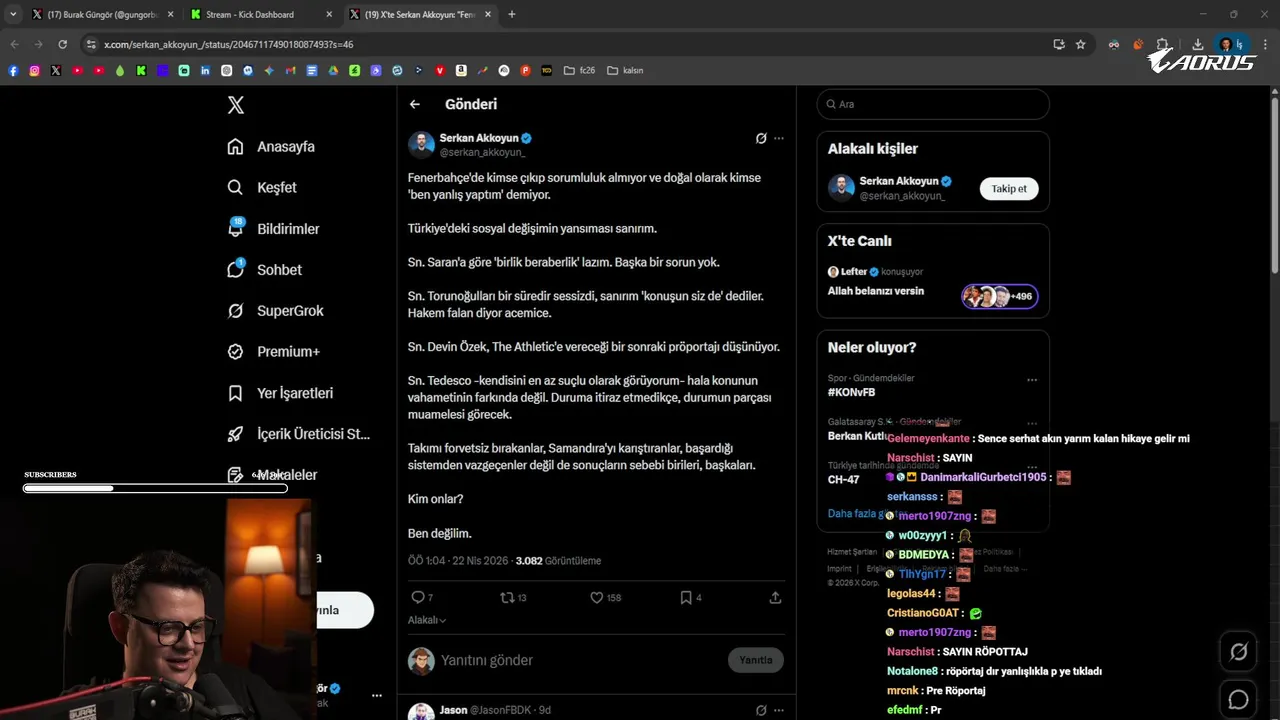Image resolution: width=1280 pixels, height=720 pixels.
Task: Open Premium+ in the sidebar
Action: 274,352
